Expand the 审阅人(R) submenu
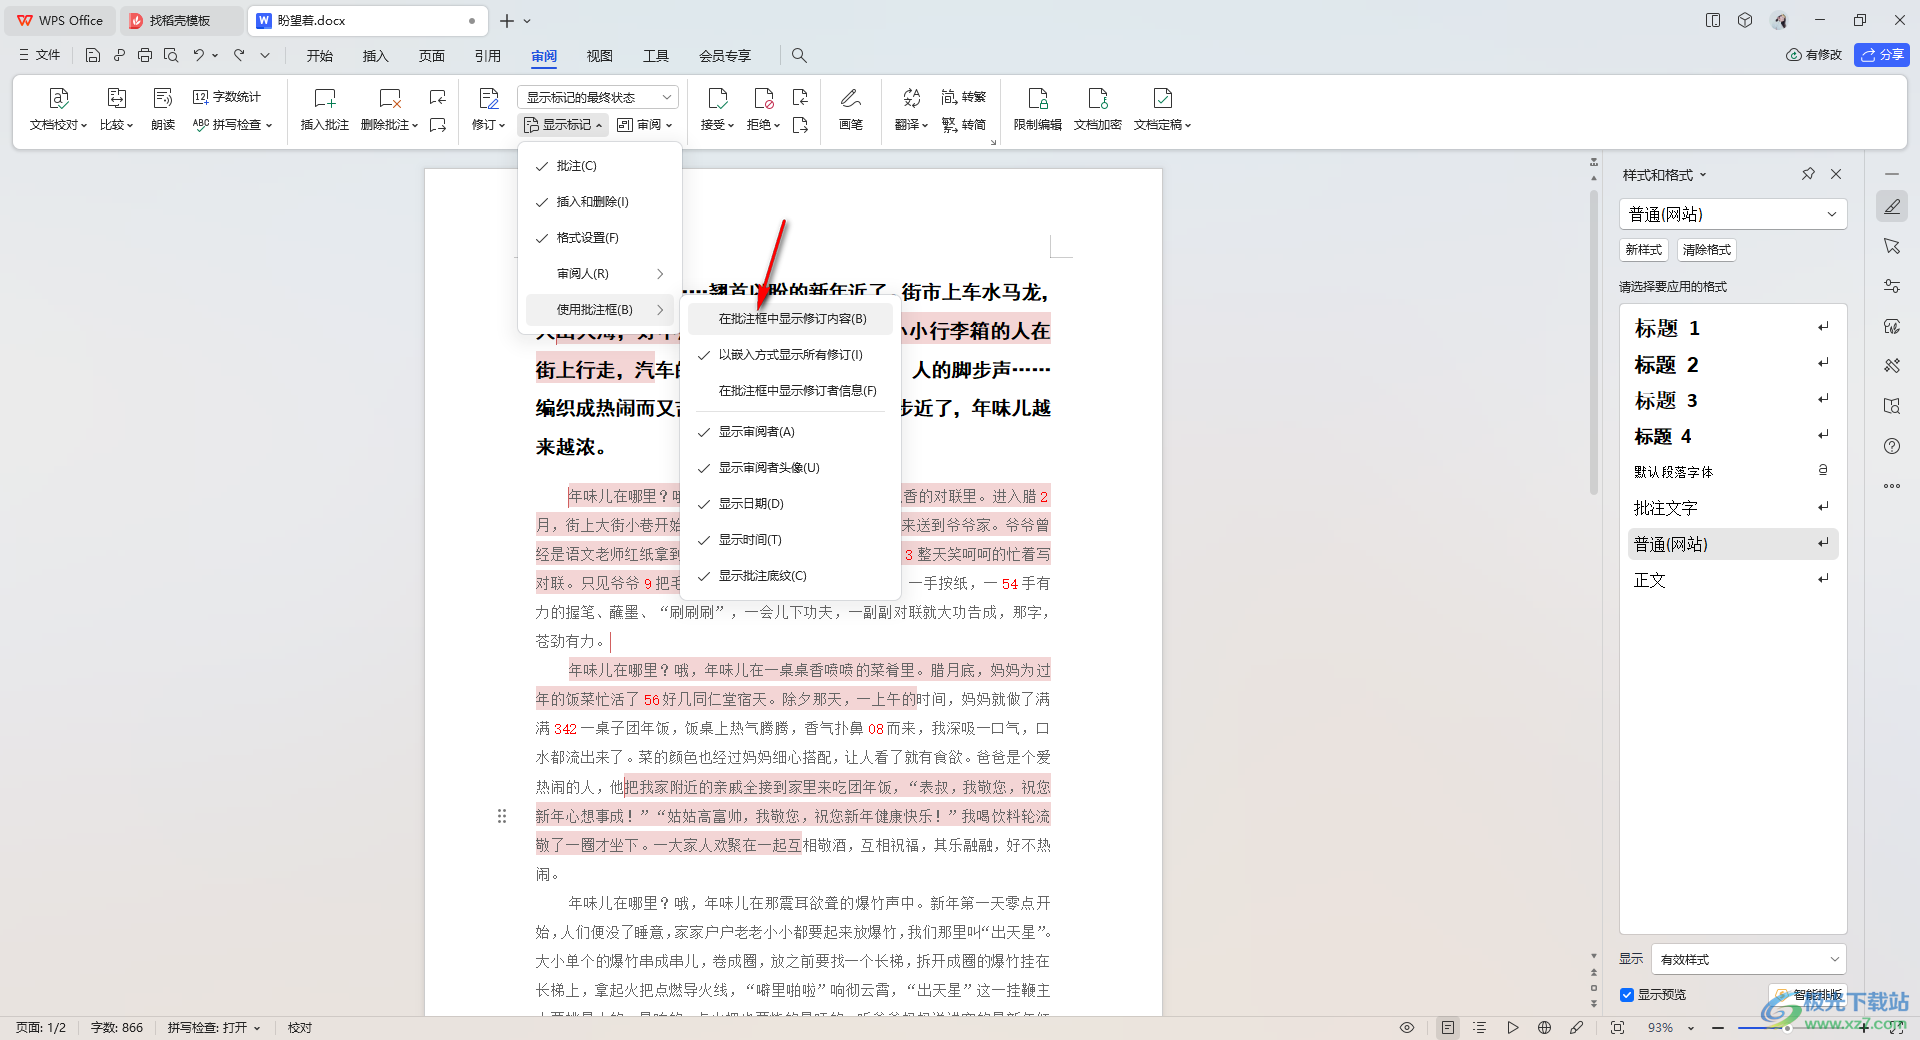This screenshot has height=1040, width=1920. click(x=600, y=274)
